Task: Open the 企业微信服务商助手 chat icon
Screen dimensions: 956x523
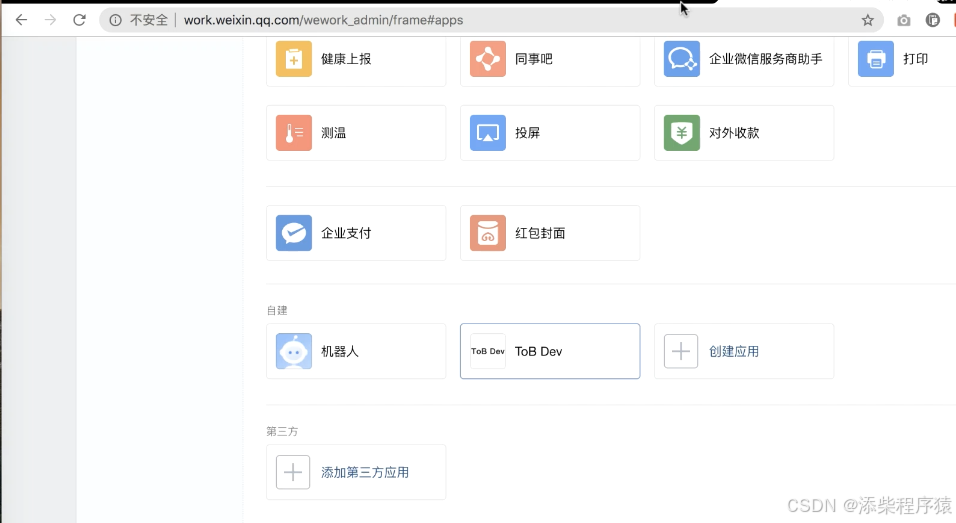Action: 682,59
